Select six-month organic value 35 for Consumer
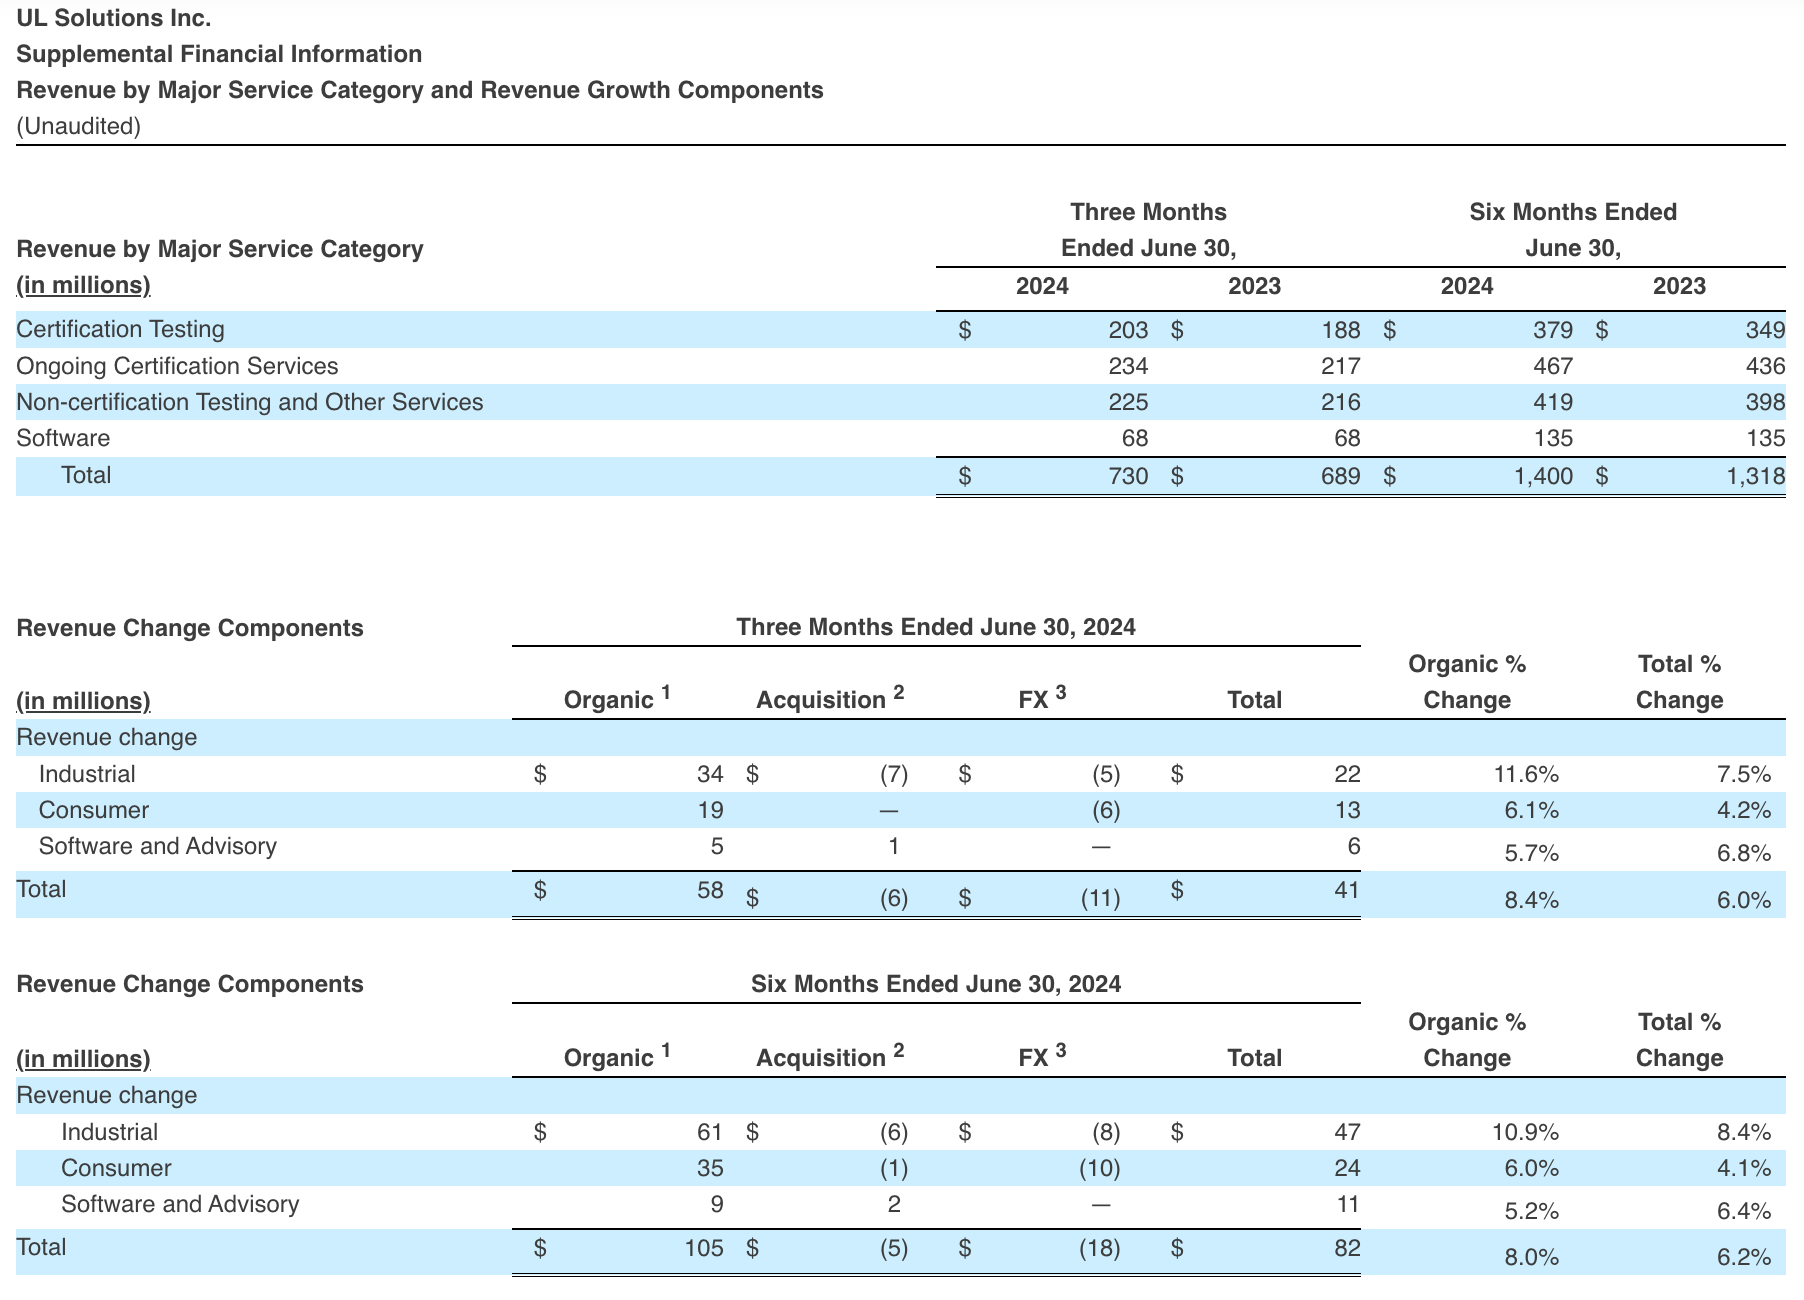 710,1168
